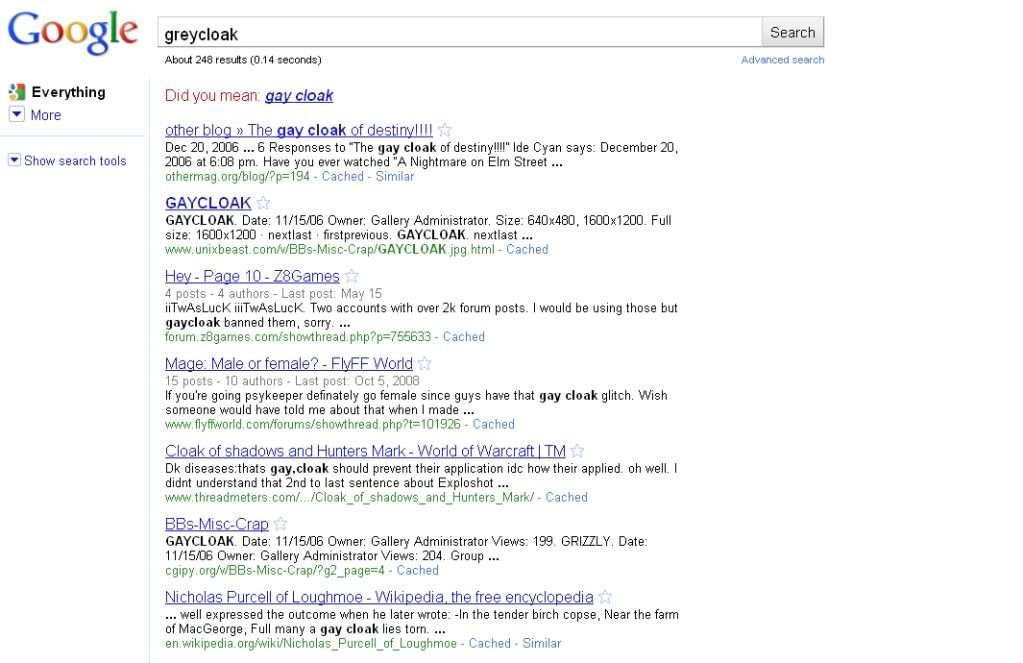Click star icon beside FlyFF World result
Viewport: 1023px width, 663px height.
(425, 364)
